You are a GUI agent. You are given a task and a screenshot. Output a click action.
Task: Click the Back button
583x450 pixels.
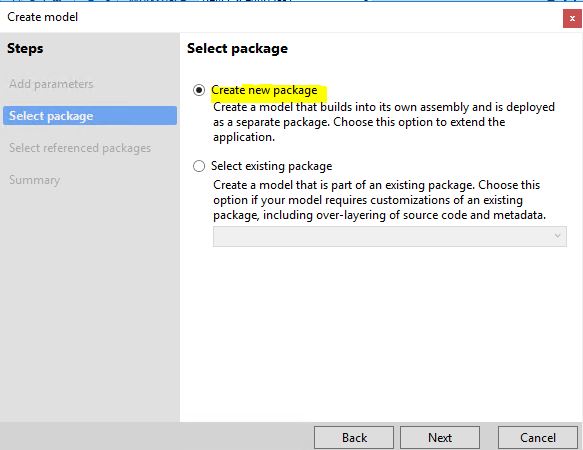click(354, 438)
